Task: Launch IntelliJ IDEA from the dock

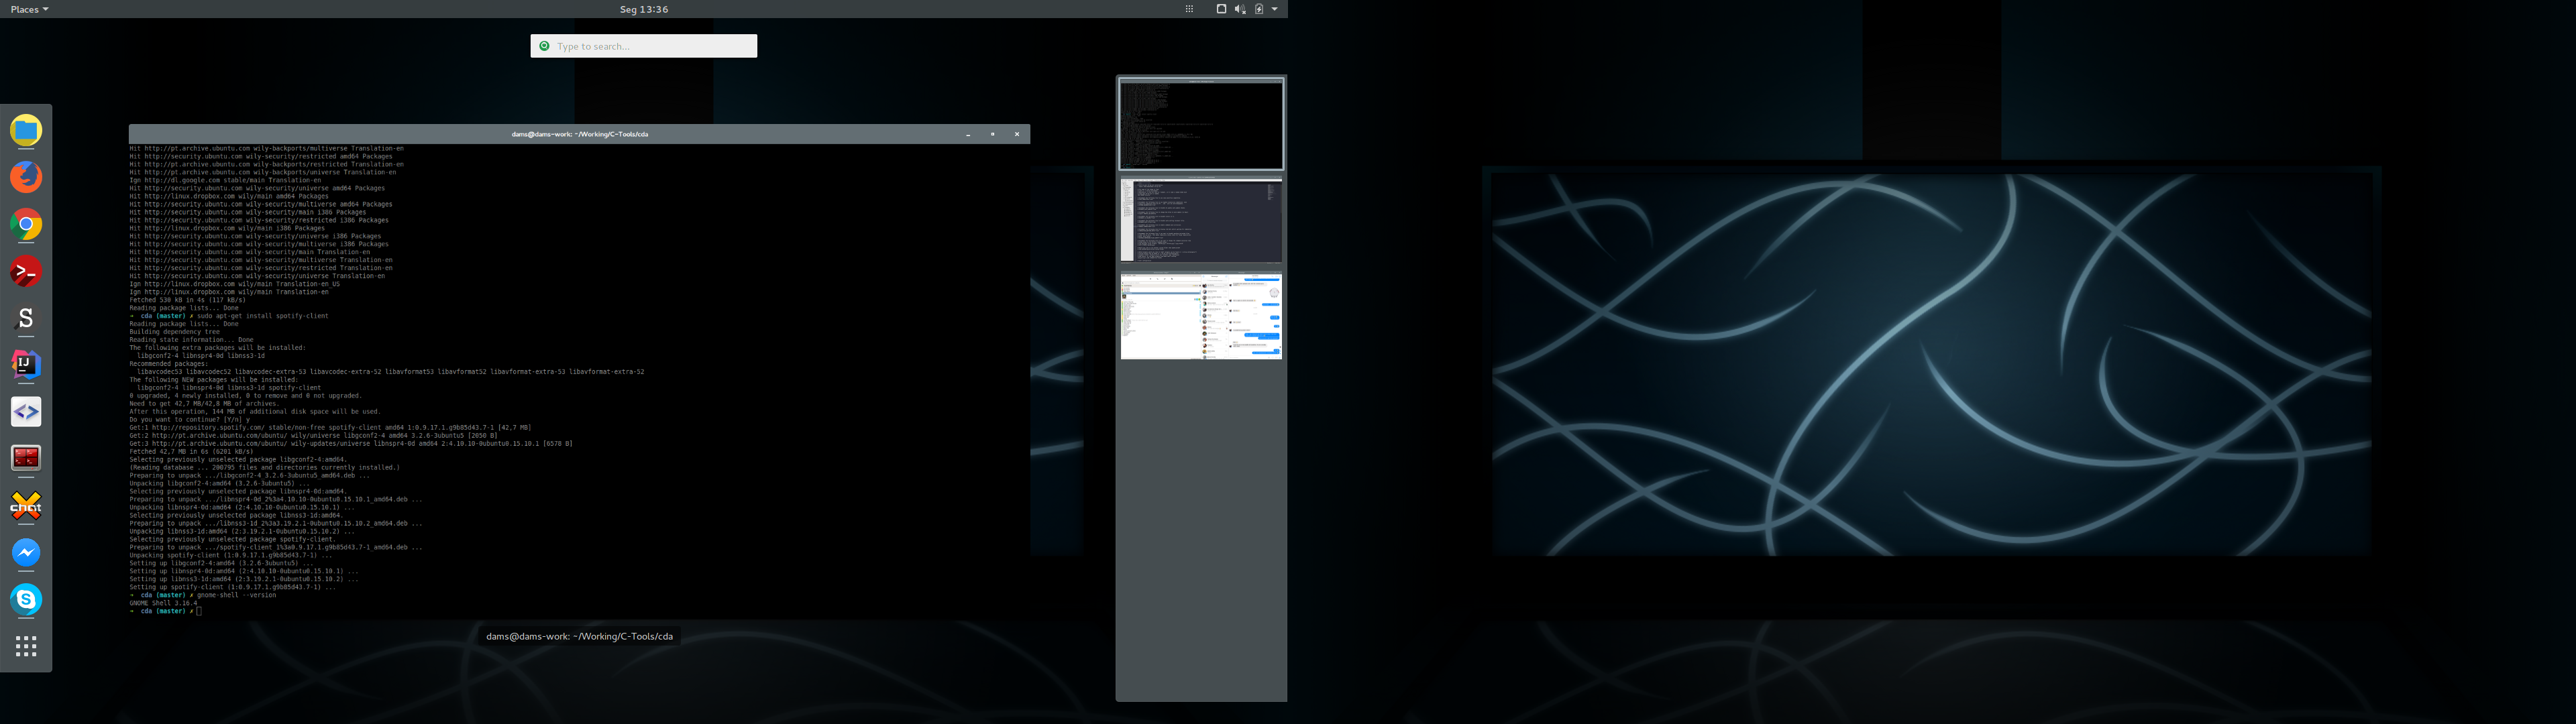Action: (x=26, y=365)
